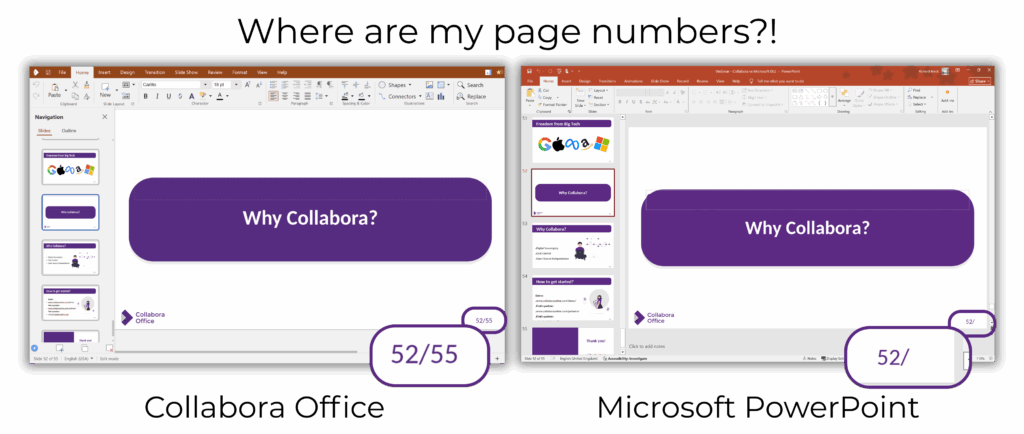This screenshot has width=1024, height=434.
Task: Click the New slide icon in Collabora
Action: pos(105,91)
